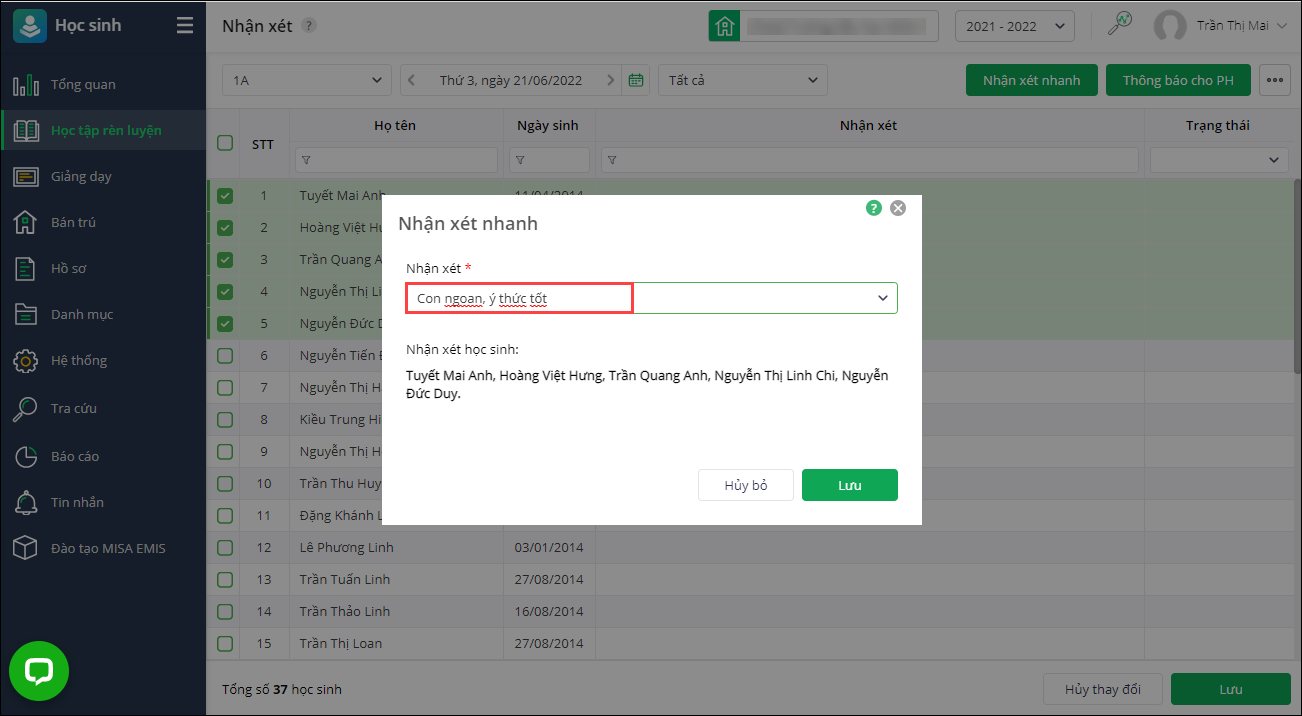Viewport: 1302px width, 716px height.
Task: Click the green Lưu button in dialog
Action: 849,485
